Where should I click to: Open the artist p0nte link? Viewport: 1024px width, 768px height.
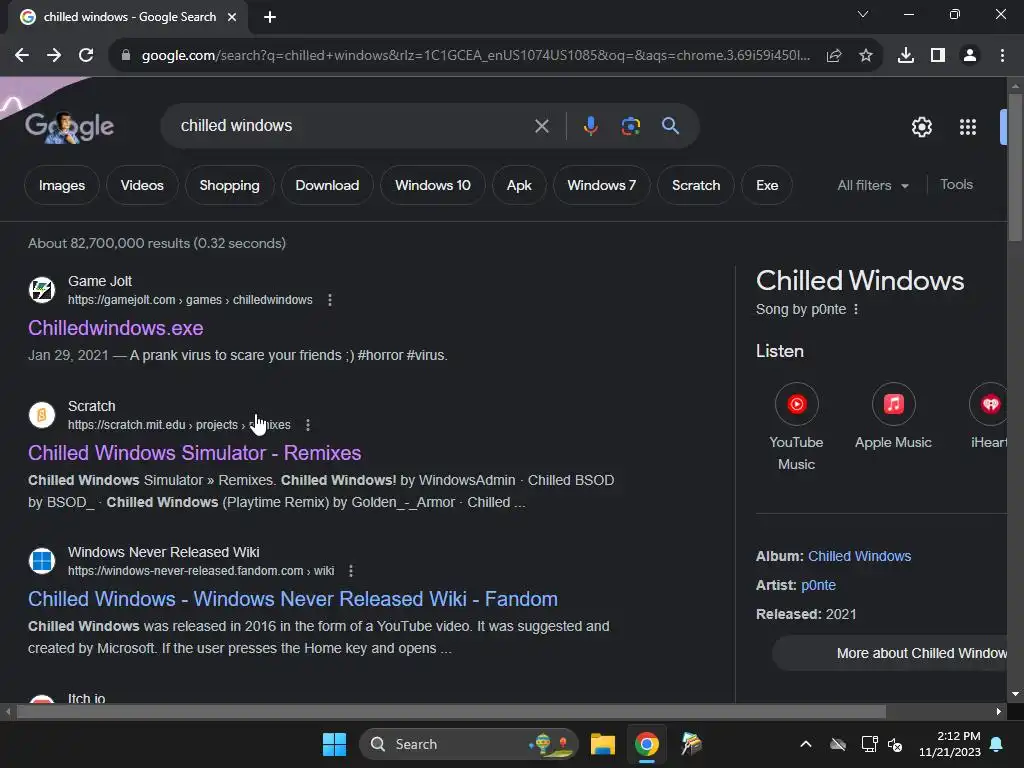pos(818,585)
